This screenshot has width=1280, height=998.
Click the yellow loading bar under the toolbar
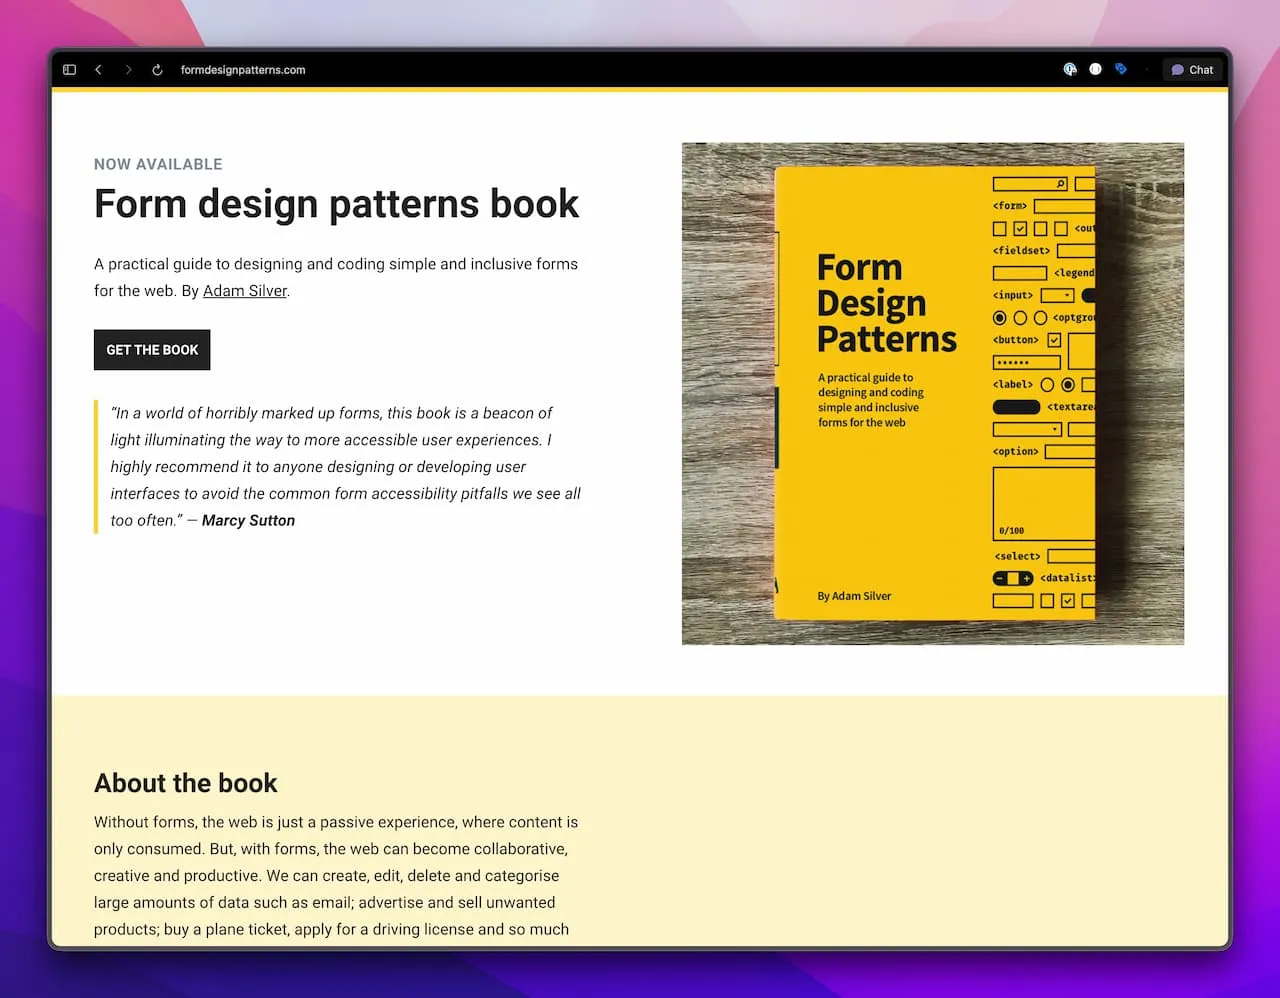(x=640, y=89)
